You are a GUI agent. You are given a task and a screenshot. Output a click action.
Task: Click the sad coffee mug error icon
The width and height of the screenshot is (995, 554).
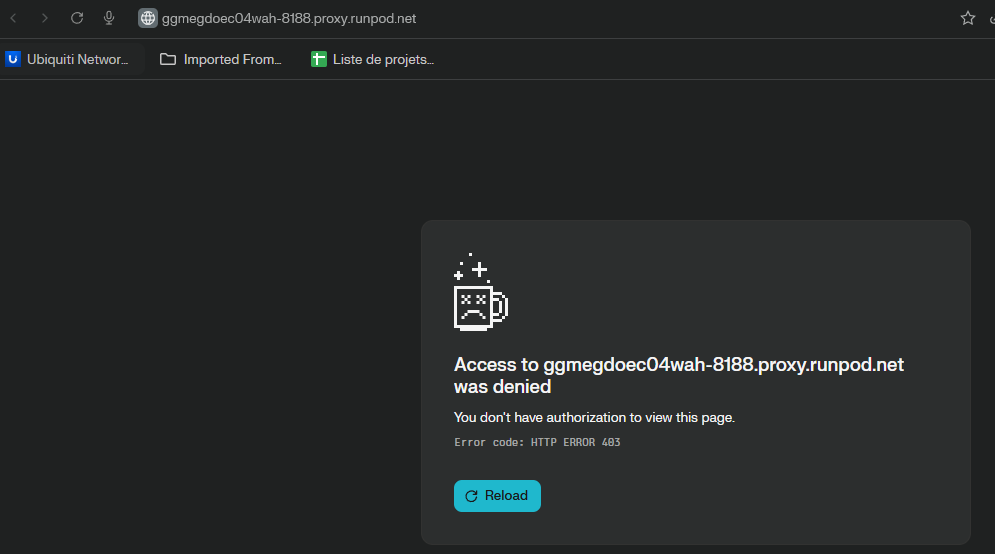coord(480,293)
